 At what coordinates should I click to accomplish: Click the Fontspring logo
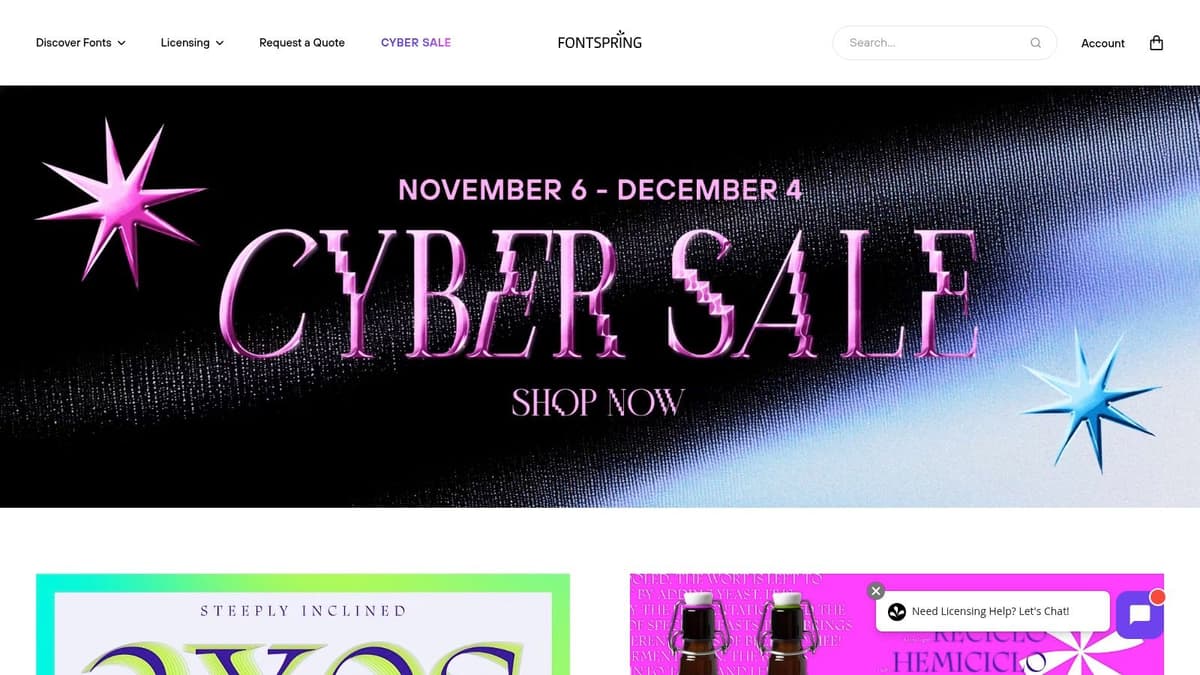600,41
